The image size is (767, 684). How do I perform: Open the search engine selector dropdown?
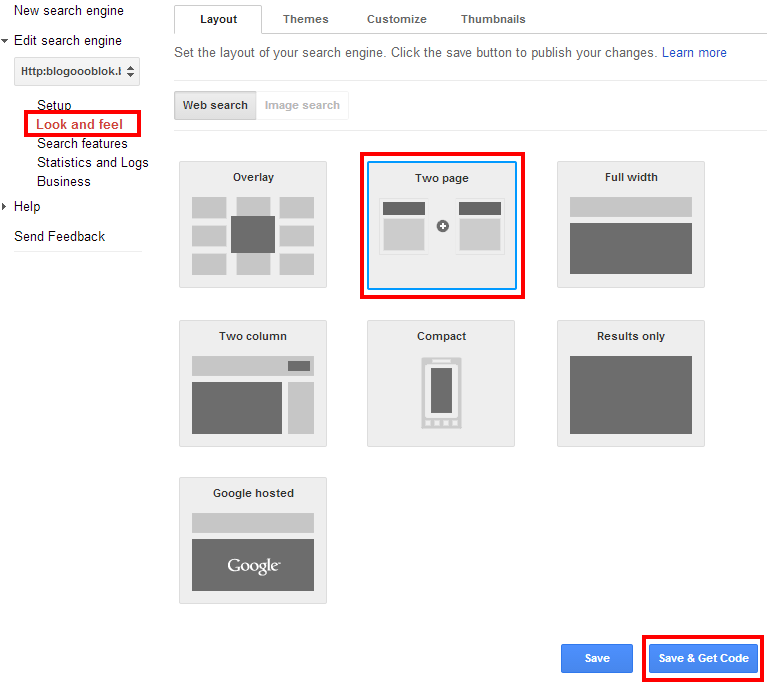(77, 71)
